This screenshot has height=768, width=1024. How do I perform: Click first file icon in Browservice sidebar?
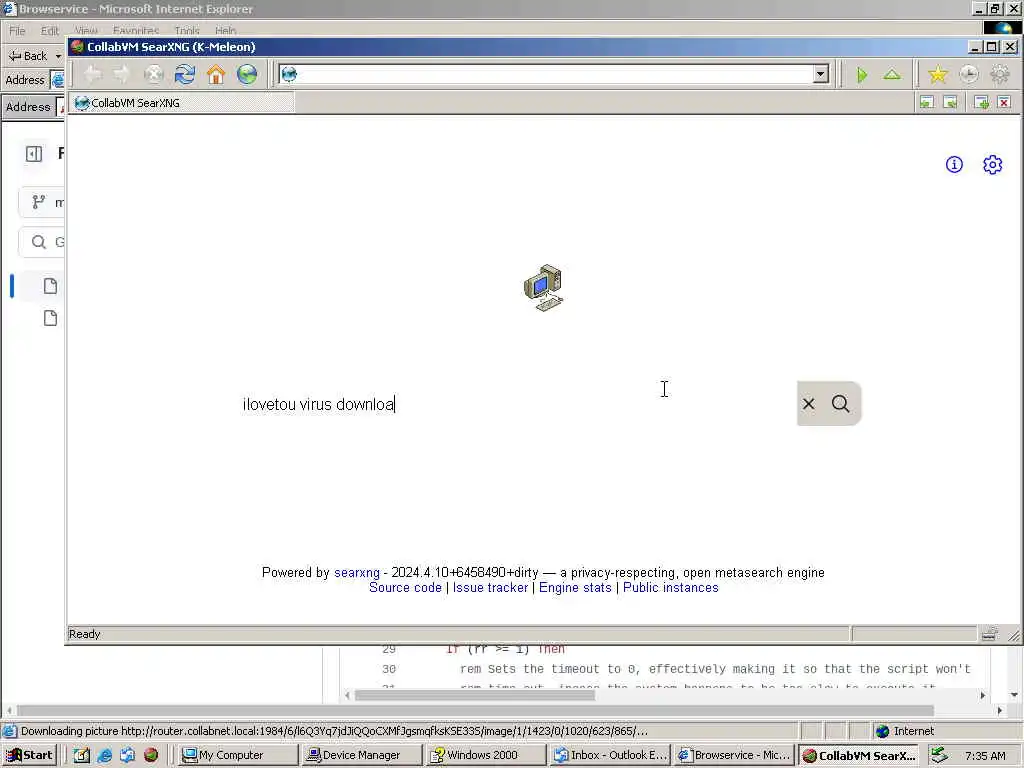click(50, 286)
